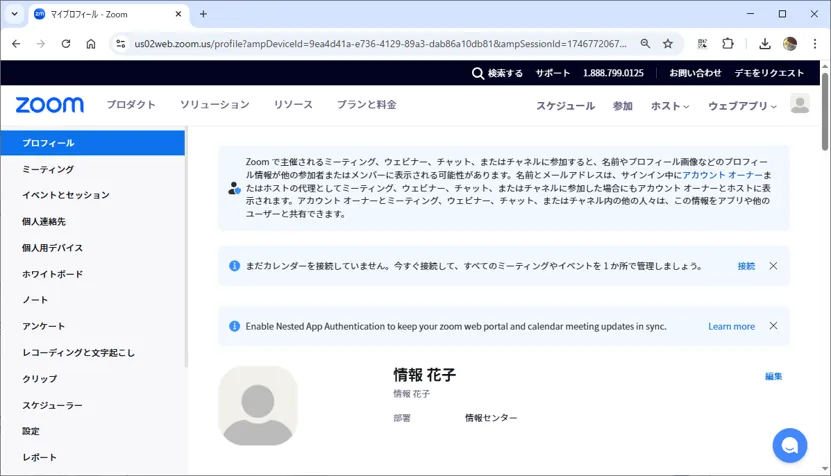Open the chat support bubble
Screen dimensions: 831x476
790,445
